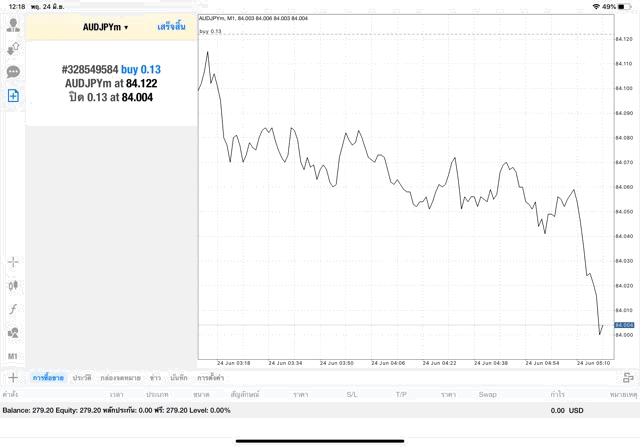Open the indicators f icon

pos(13,309)
